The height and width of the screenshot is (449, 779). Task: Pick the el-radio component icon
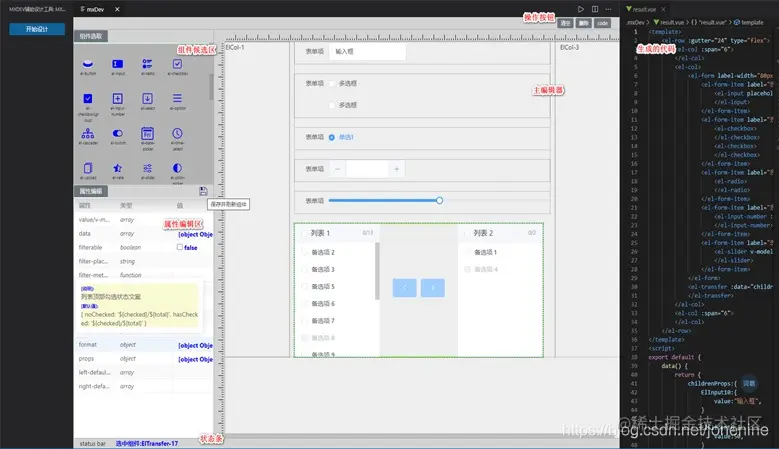pos(147,64)
